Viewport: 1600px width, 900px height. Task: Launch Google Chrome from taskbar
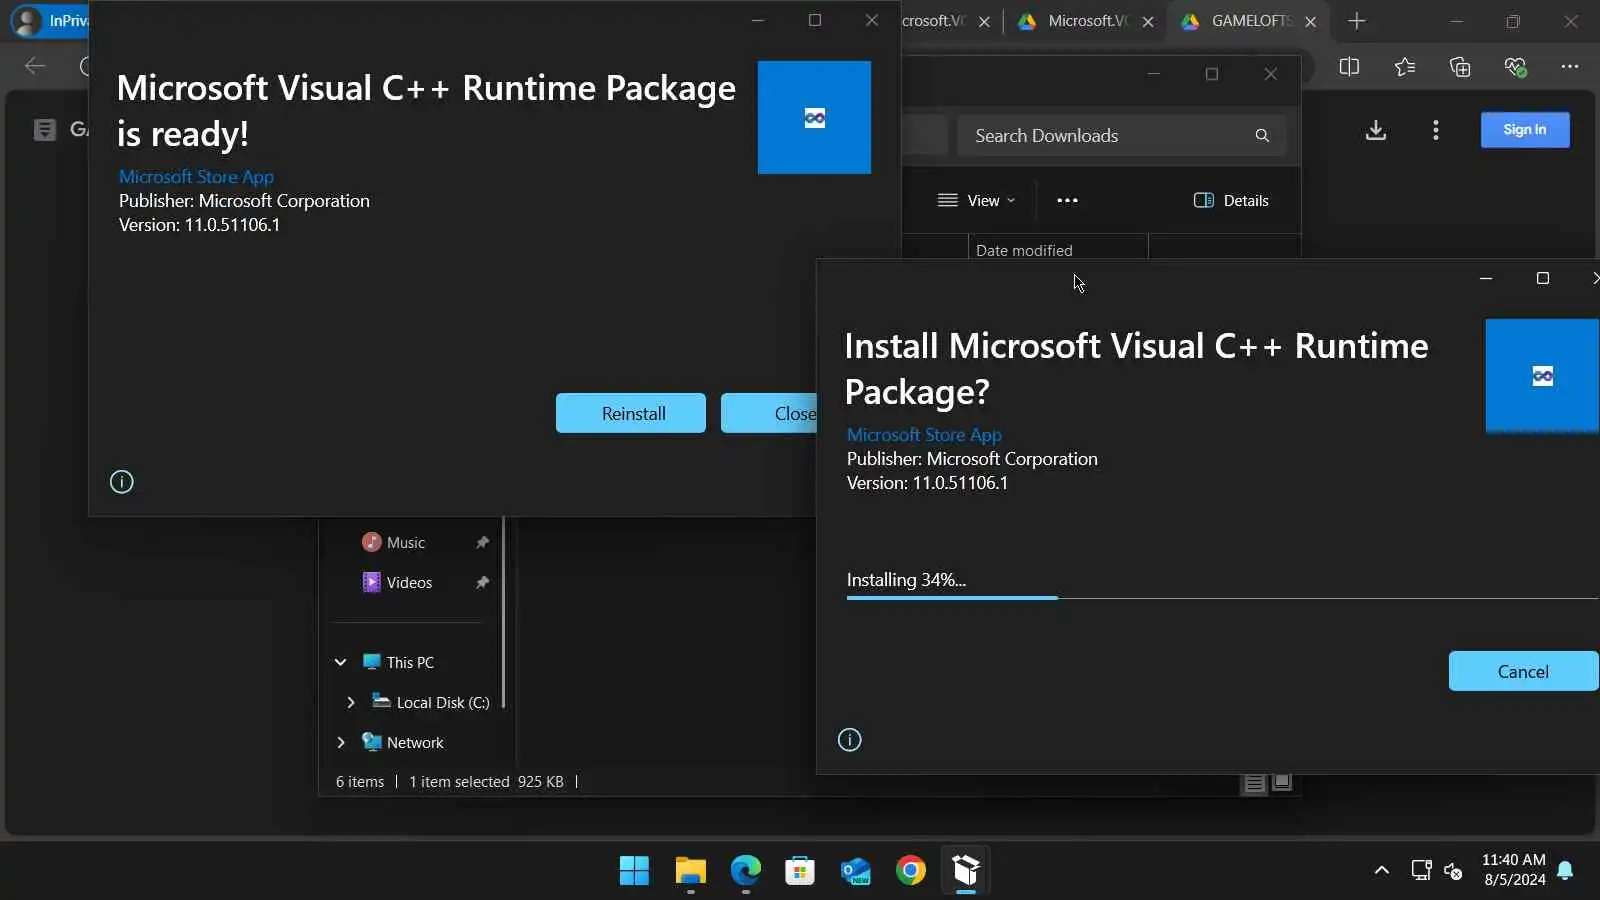[911, 871]
